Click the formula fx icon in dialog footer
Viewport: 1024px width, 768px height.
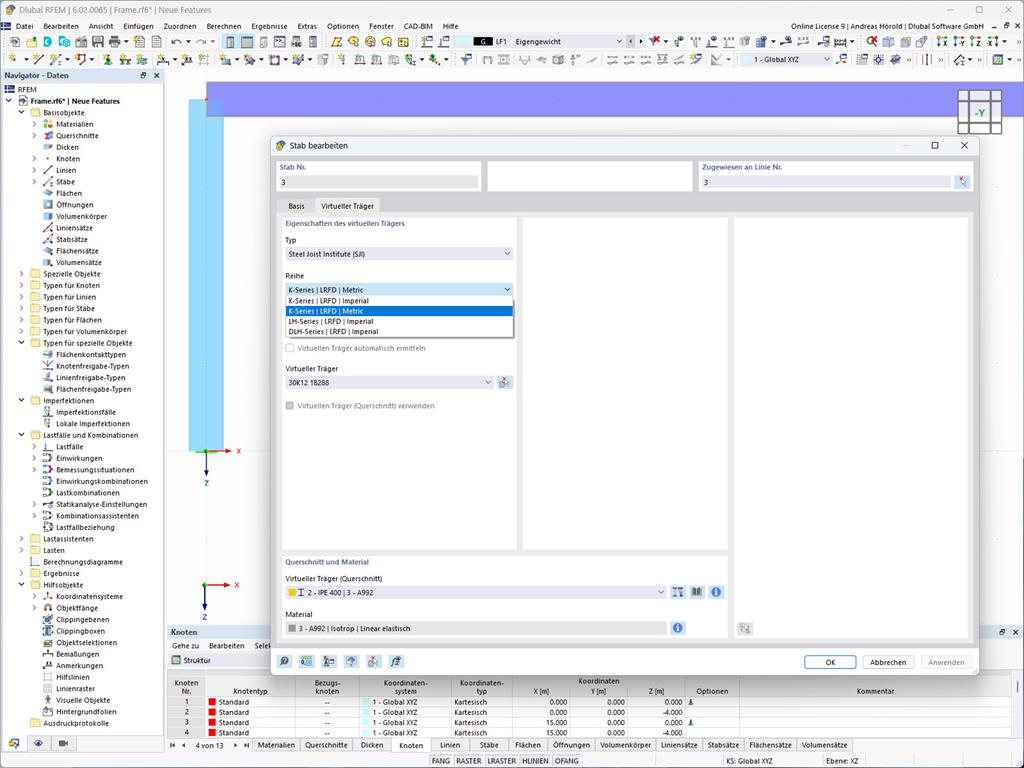click(x=396, y=662)
